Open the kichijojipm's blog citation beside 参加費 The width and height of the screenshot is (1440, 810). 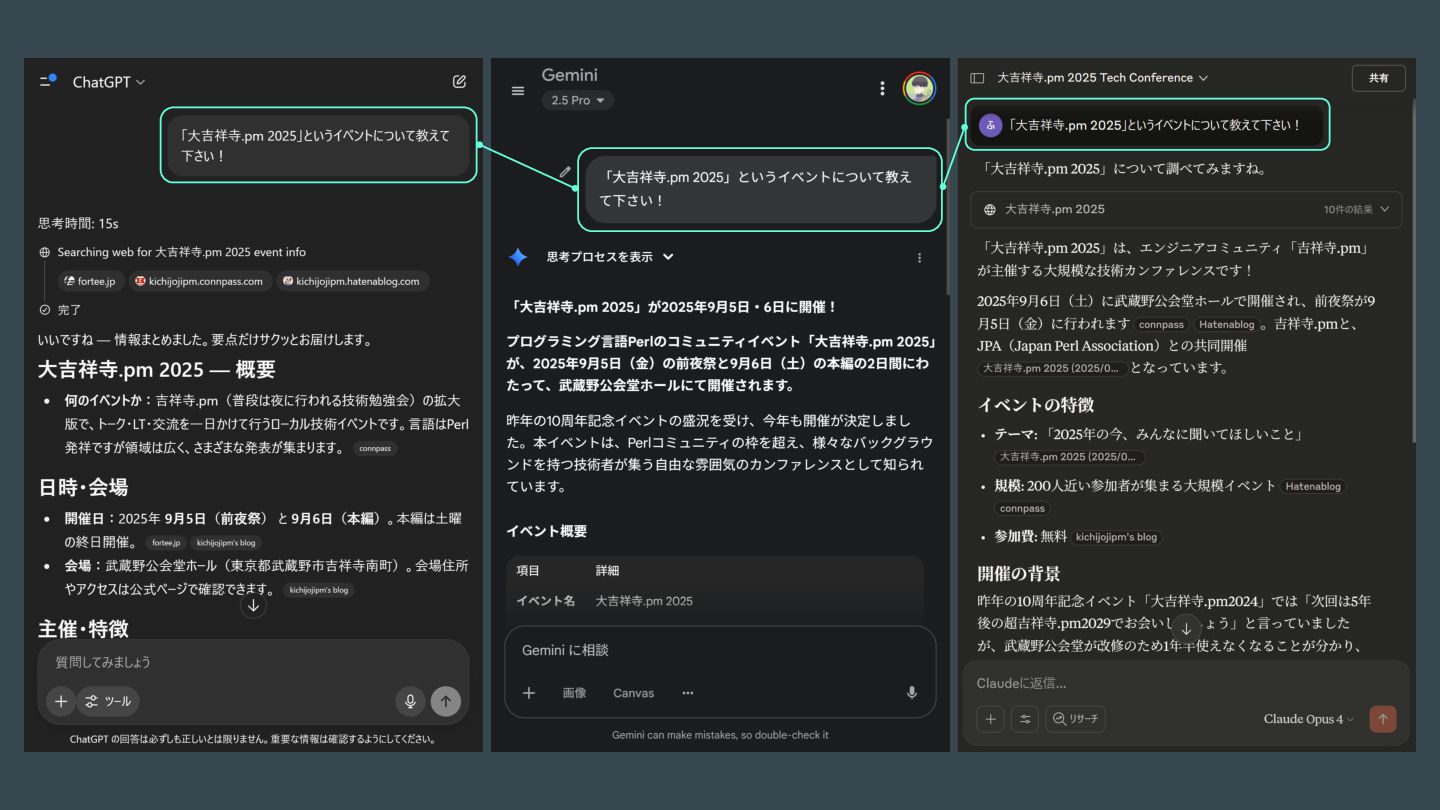(x=1117, y=537)
